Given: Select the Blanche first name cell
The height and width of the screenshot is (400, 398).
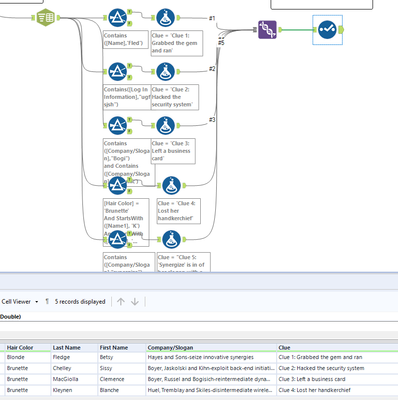Looking at the screenshot, I should pyautogui.click(x=122, y=390).
